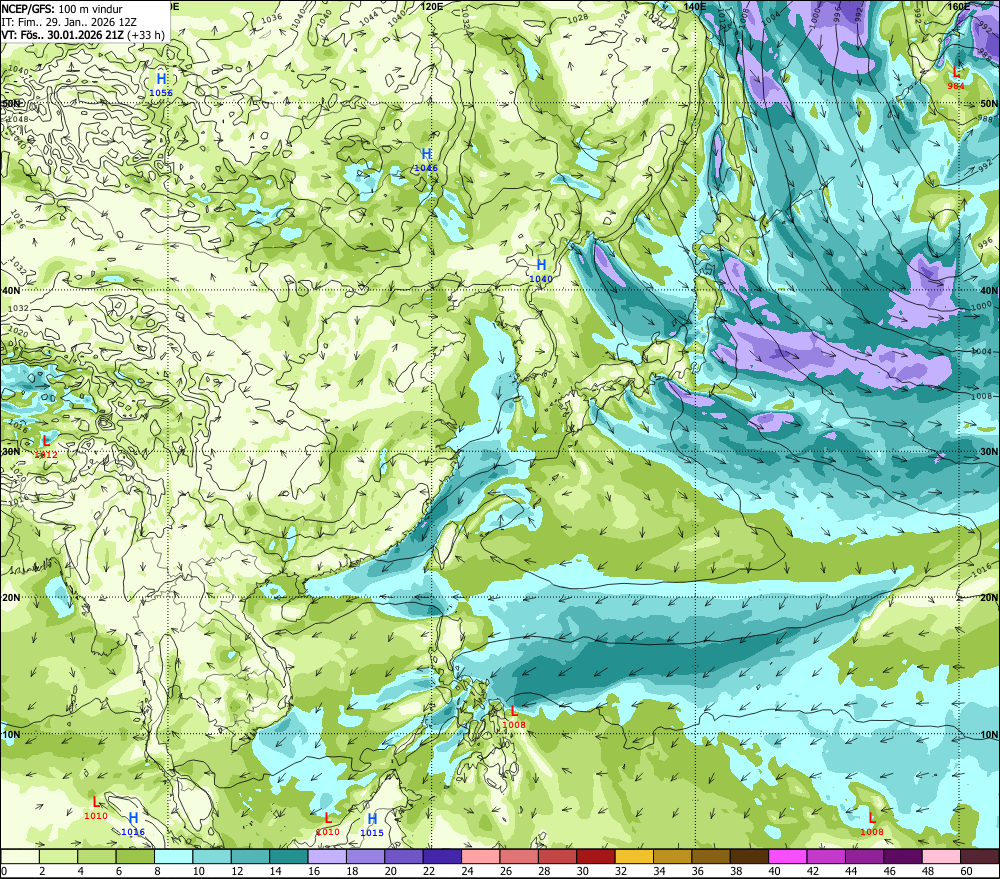Select the bright magenta 40–42 legend swatch
Viewport: 1000px width, 879px height.
click(788, 856)
